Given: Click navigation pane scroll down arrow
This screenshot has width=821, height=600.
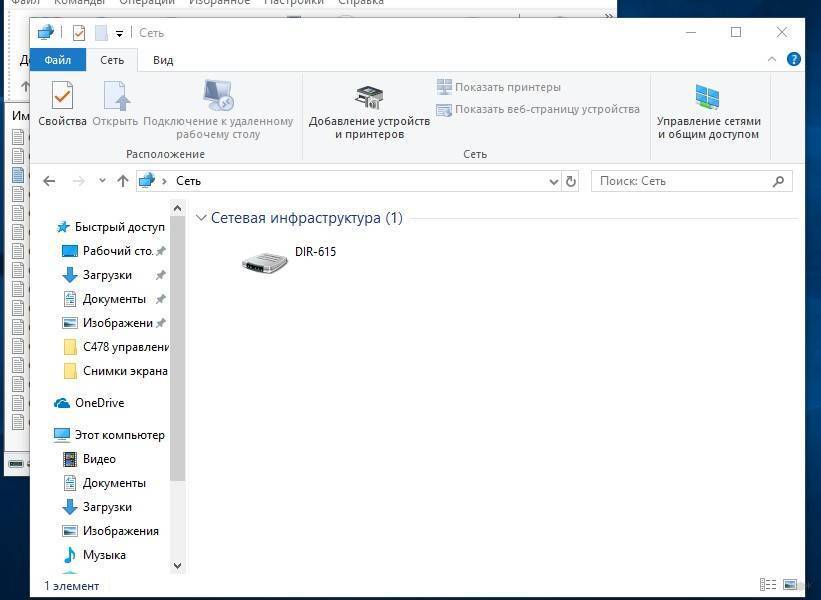Looking at the screenshot, I should [x=177, y=565].
